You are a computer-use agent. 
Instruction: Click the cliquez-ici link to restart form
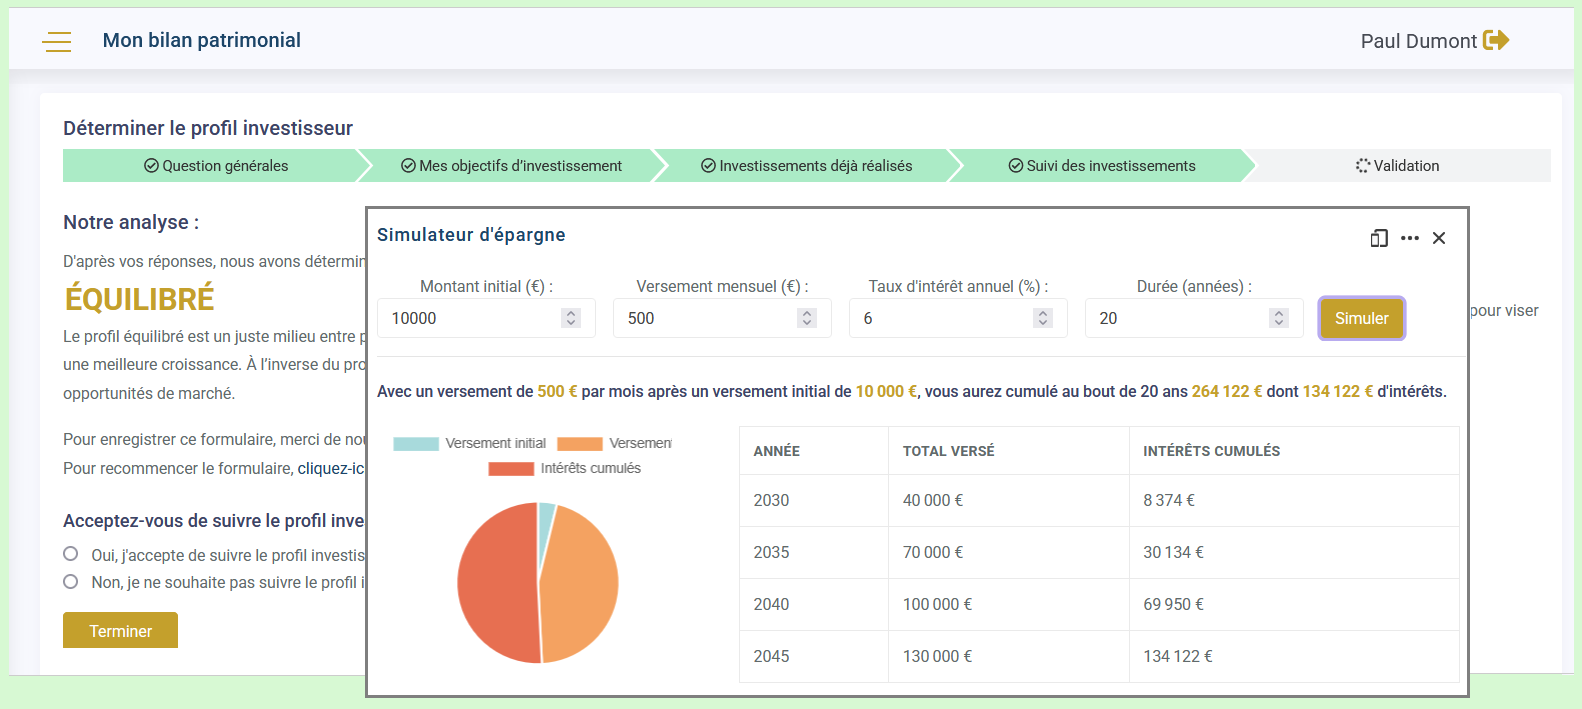tap(331, 468)
